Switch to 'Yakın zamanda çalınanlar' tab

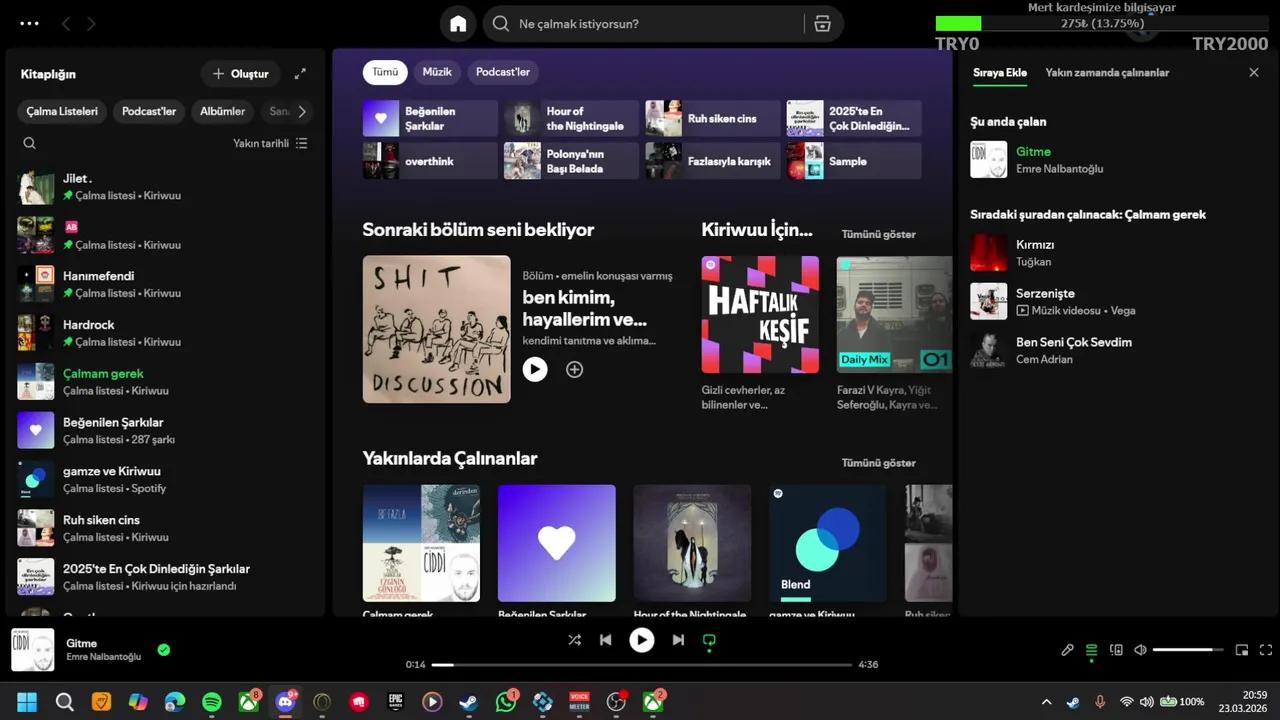[x=1107, y=73]
